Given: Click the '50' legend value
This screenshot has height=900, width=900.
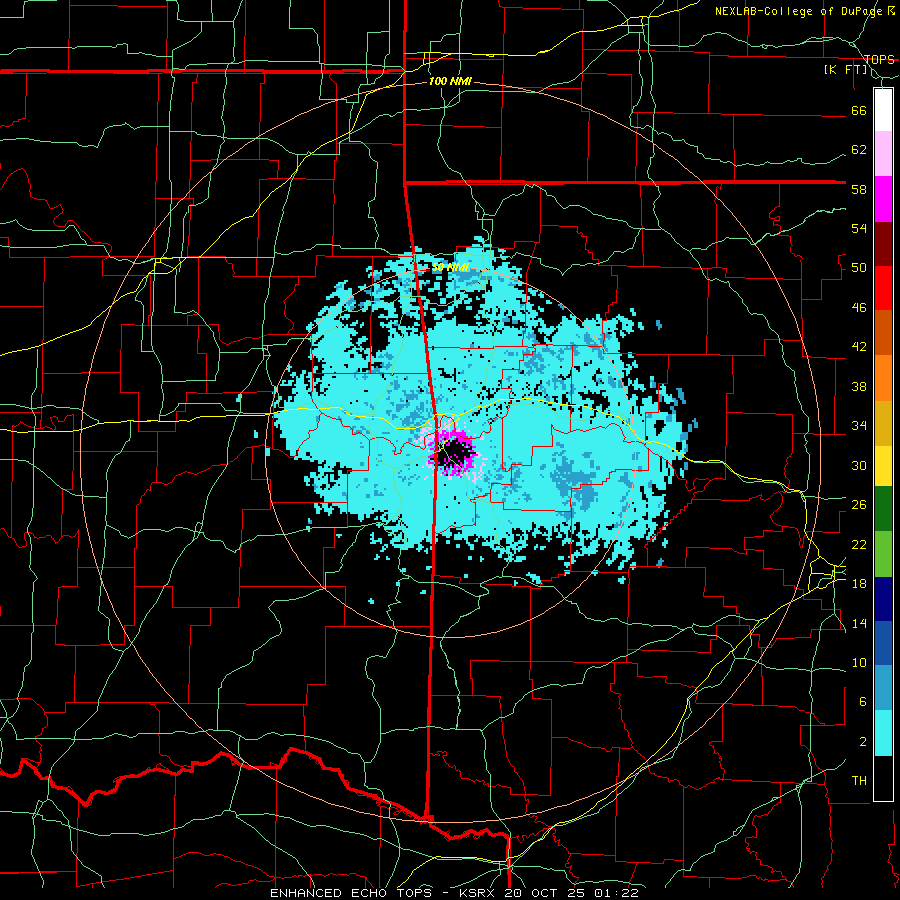Looking at the screenshot, I should [859, 268].
